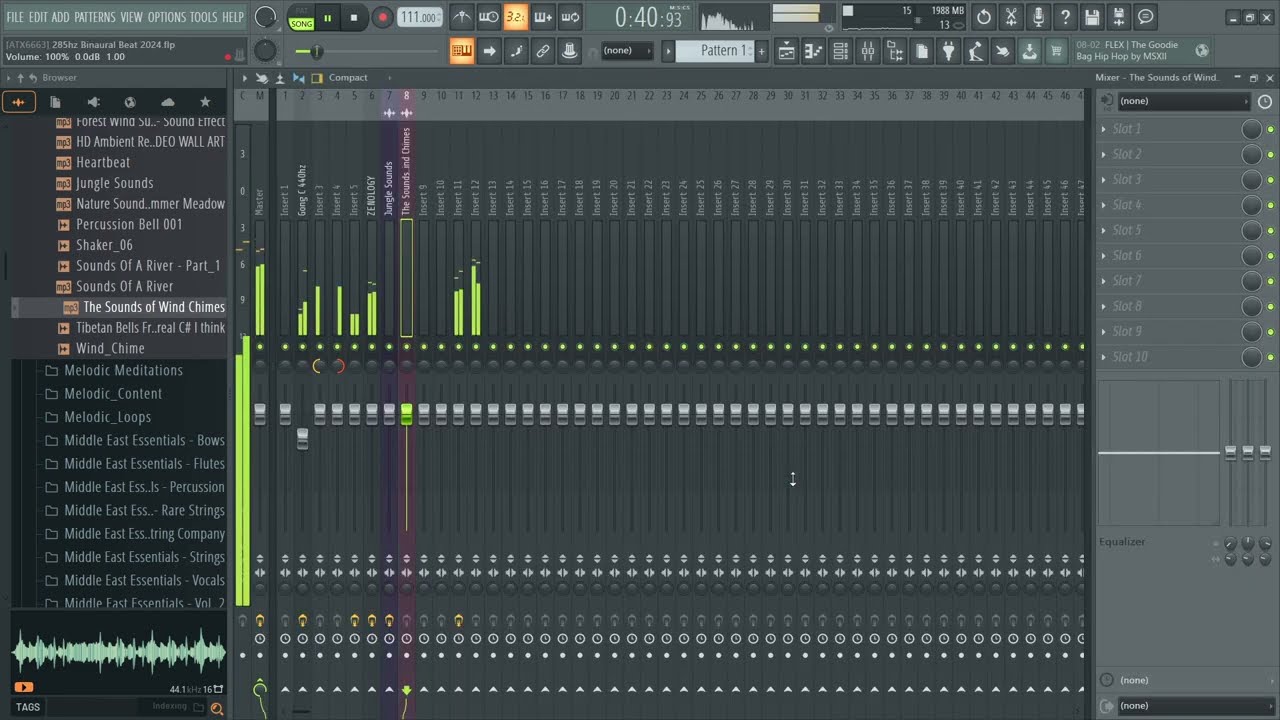Select browser audio waveform tab
This screenshot has width=1280, height=720.
click(19, 101)
